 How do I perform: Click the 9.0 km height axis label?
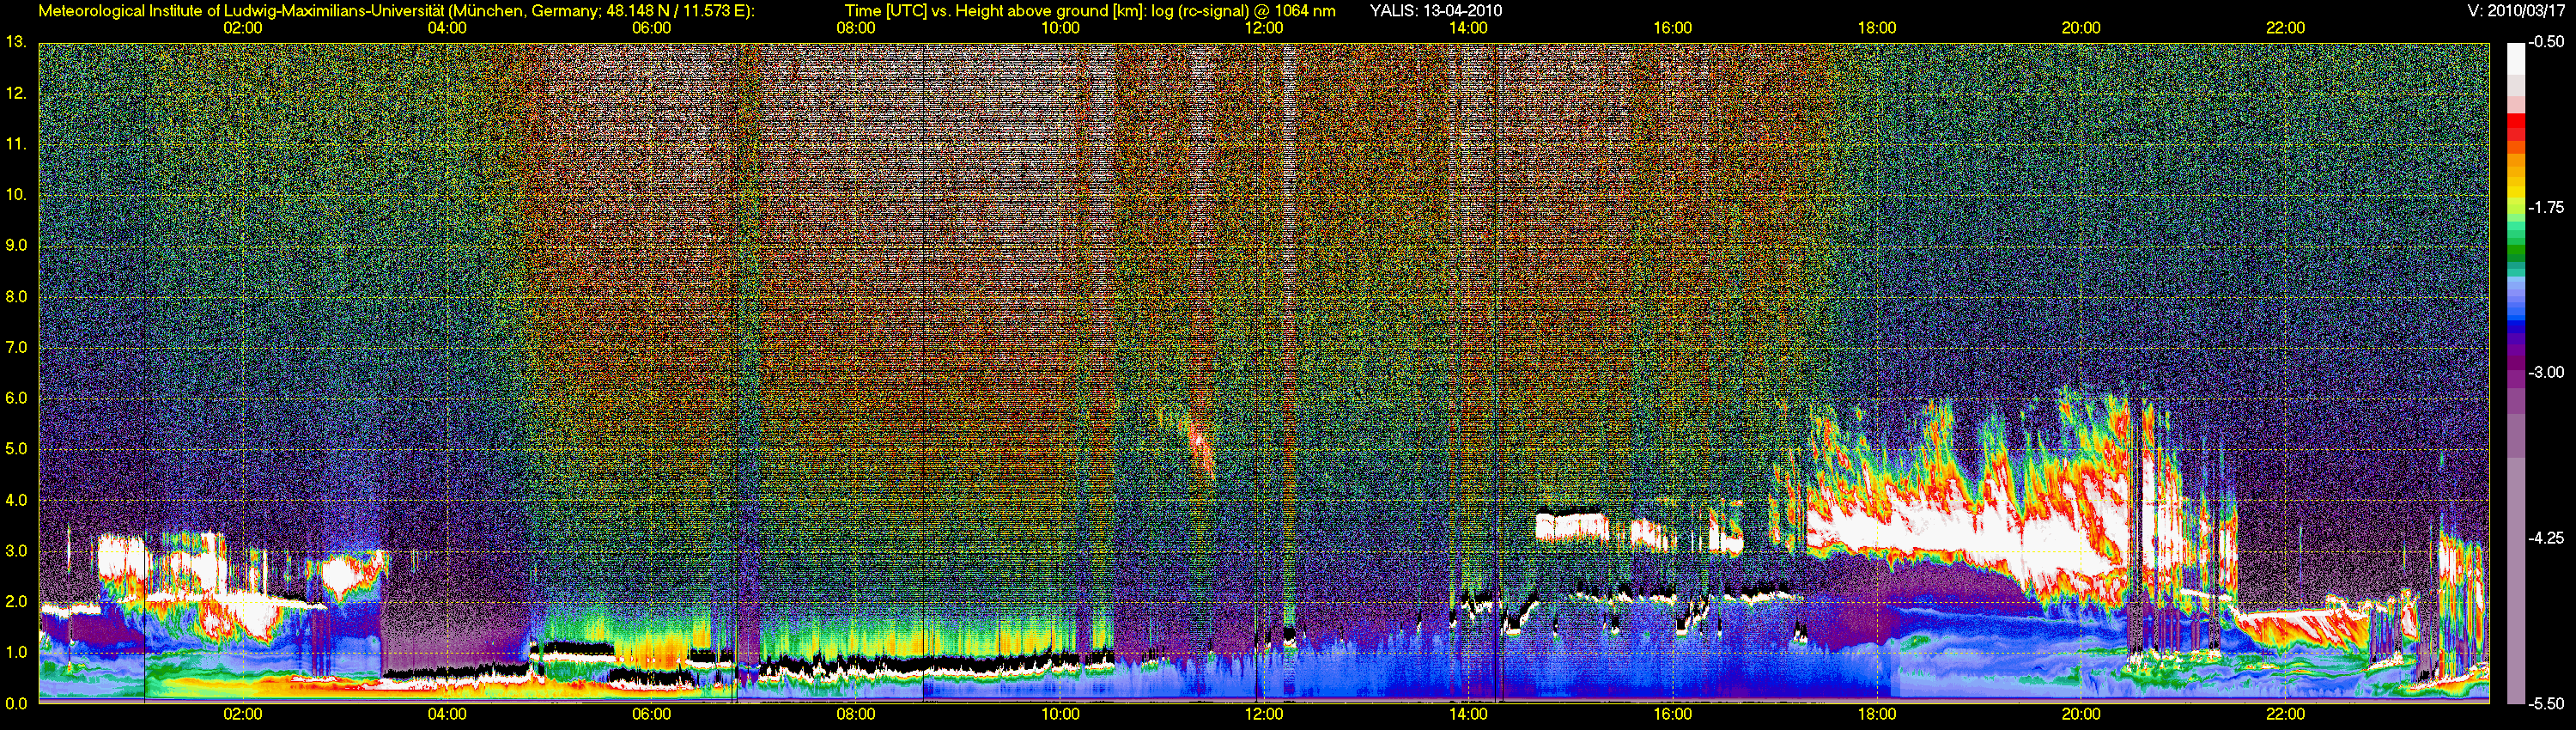tap(16, 245)
